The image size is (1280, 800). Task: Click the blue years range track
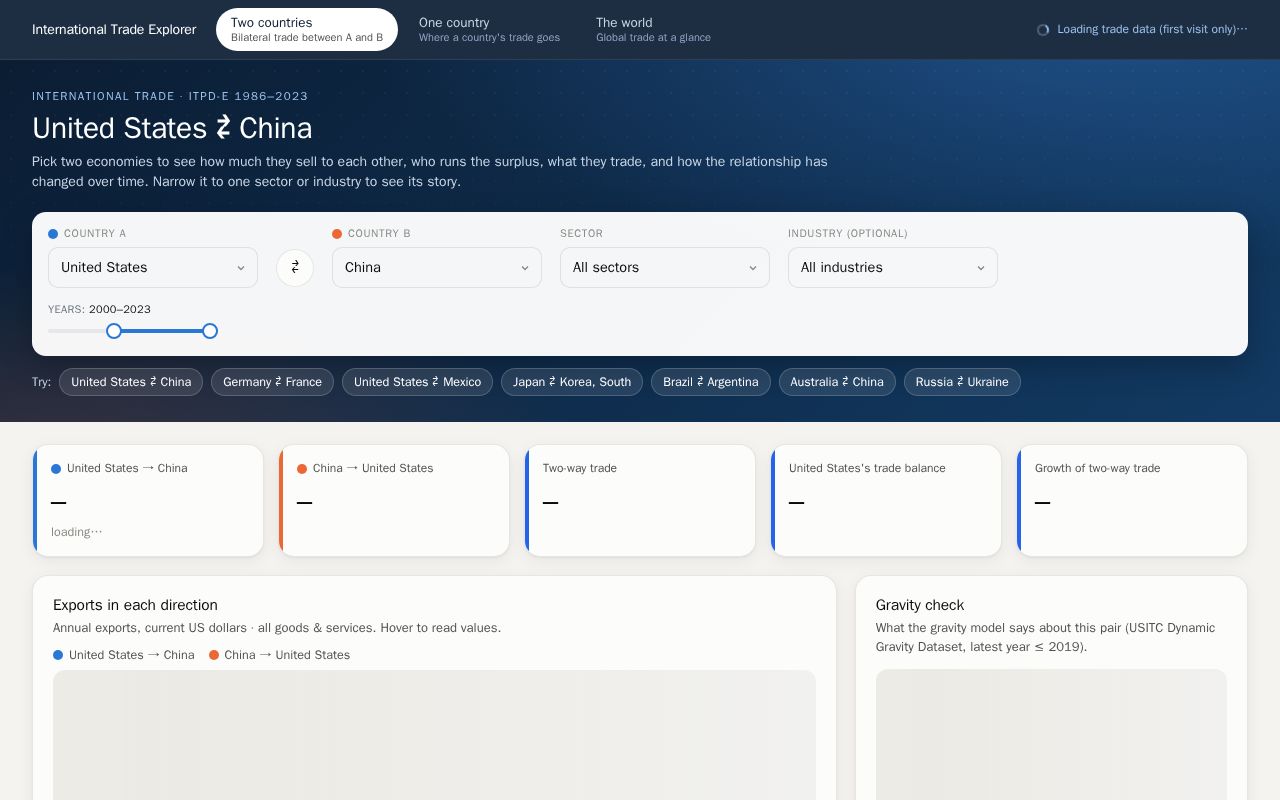[162, 331]
